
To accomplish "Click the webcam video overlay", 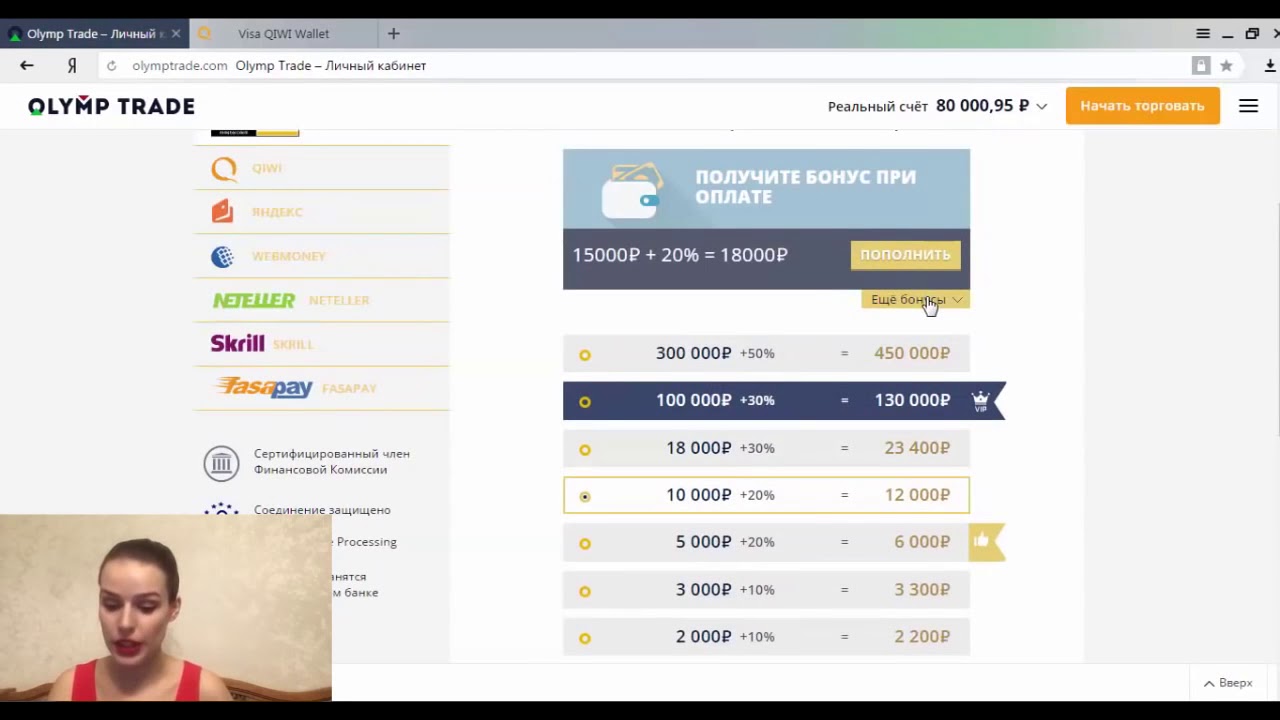I will tap(165, 608).
